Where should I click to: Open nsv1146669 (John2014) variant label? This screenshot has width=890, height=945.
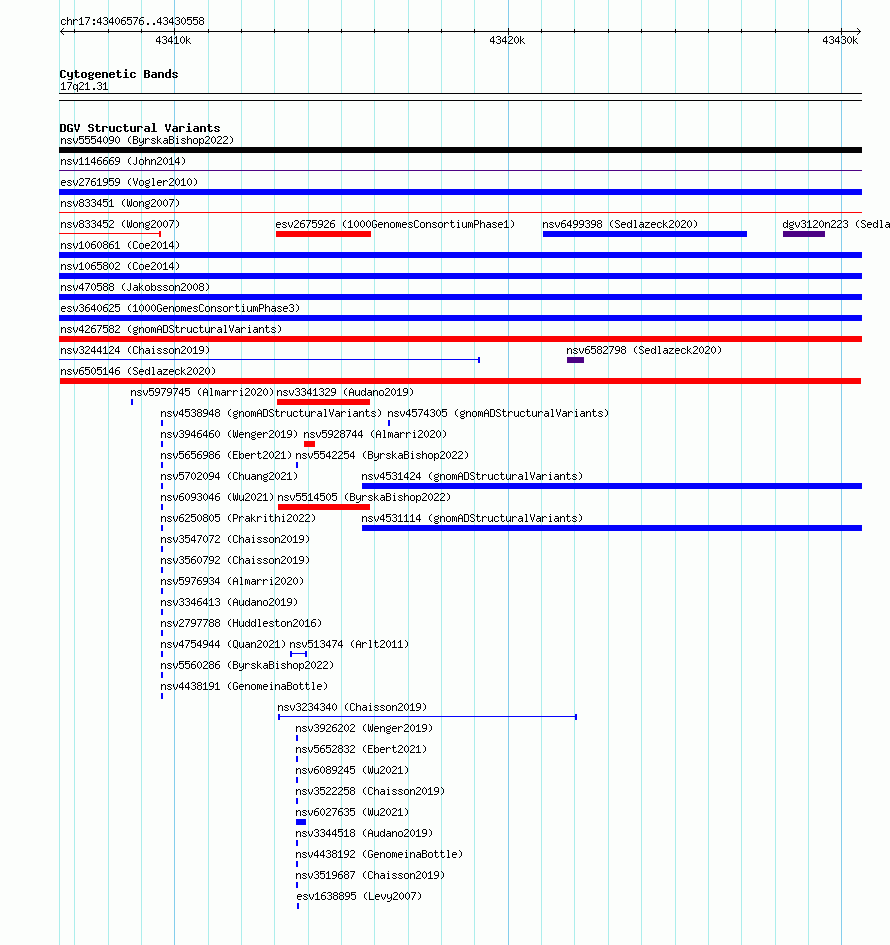(x=123, y=162)
